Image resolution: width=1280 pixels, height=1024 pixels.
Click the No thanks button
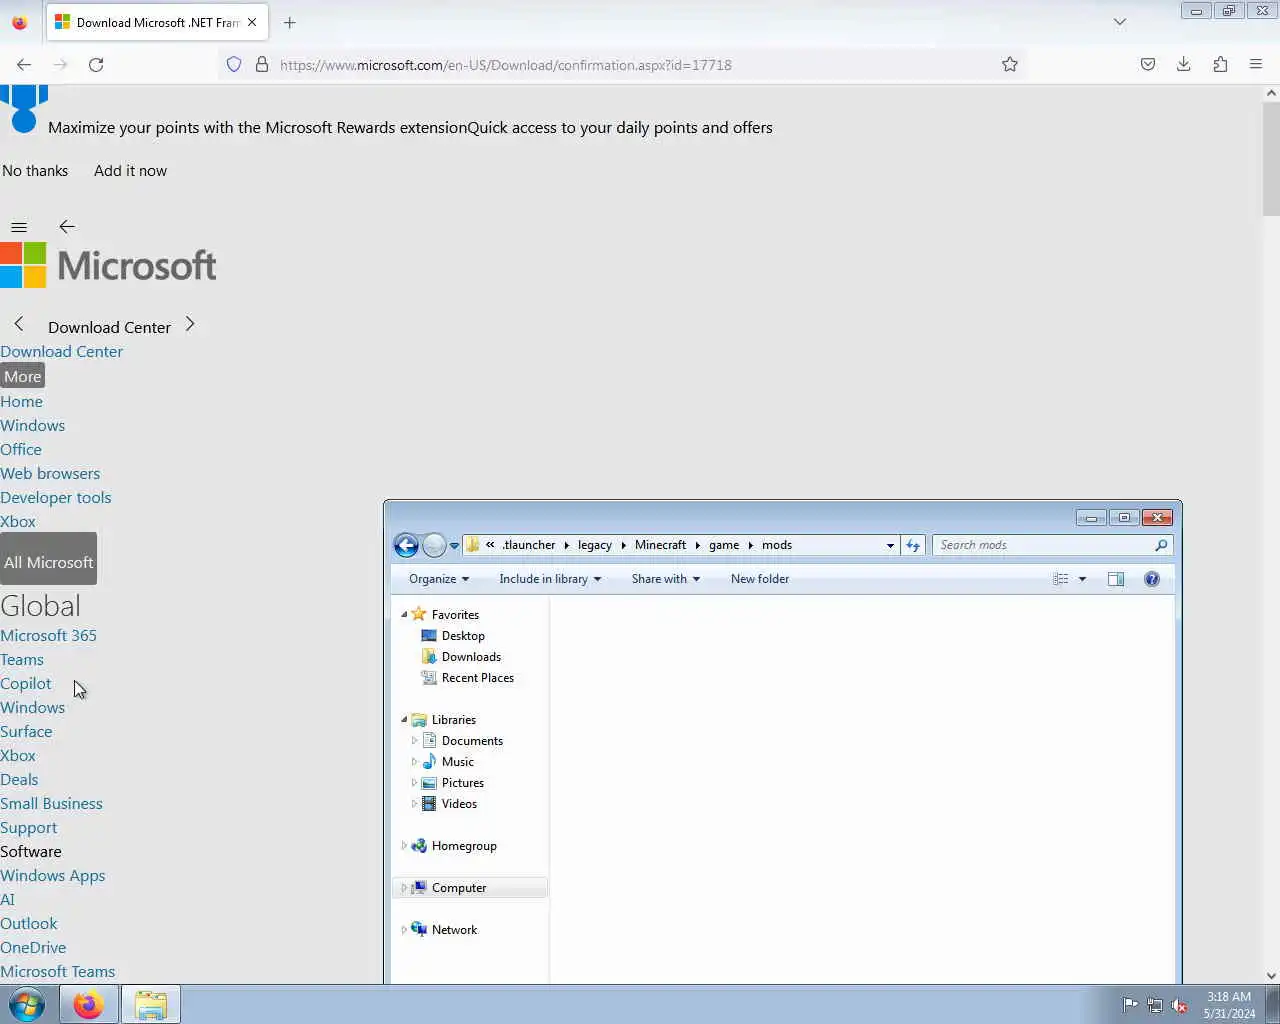click(35, 171)
